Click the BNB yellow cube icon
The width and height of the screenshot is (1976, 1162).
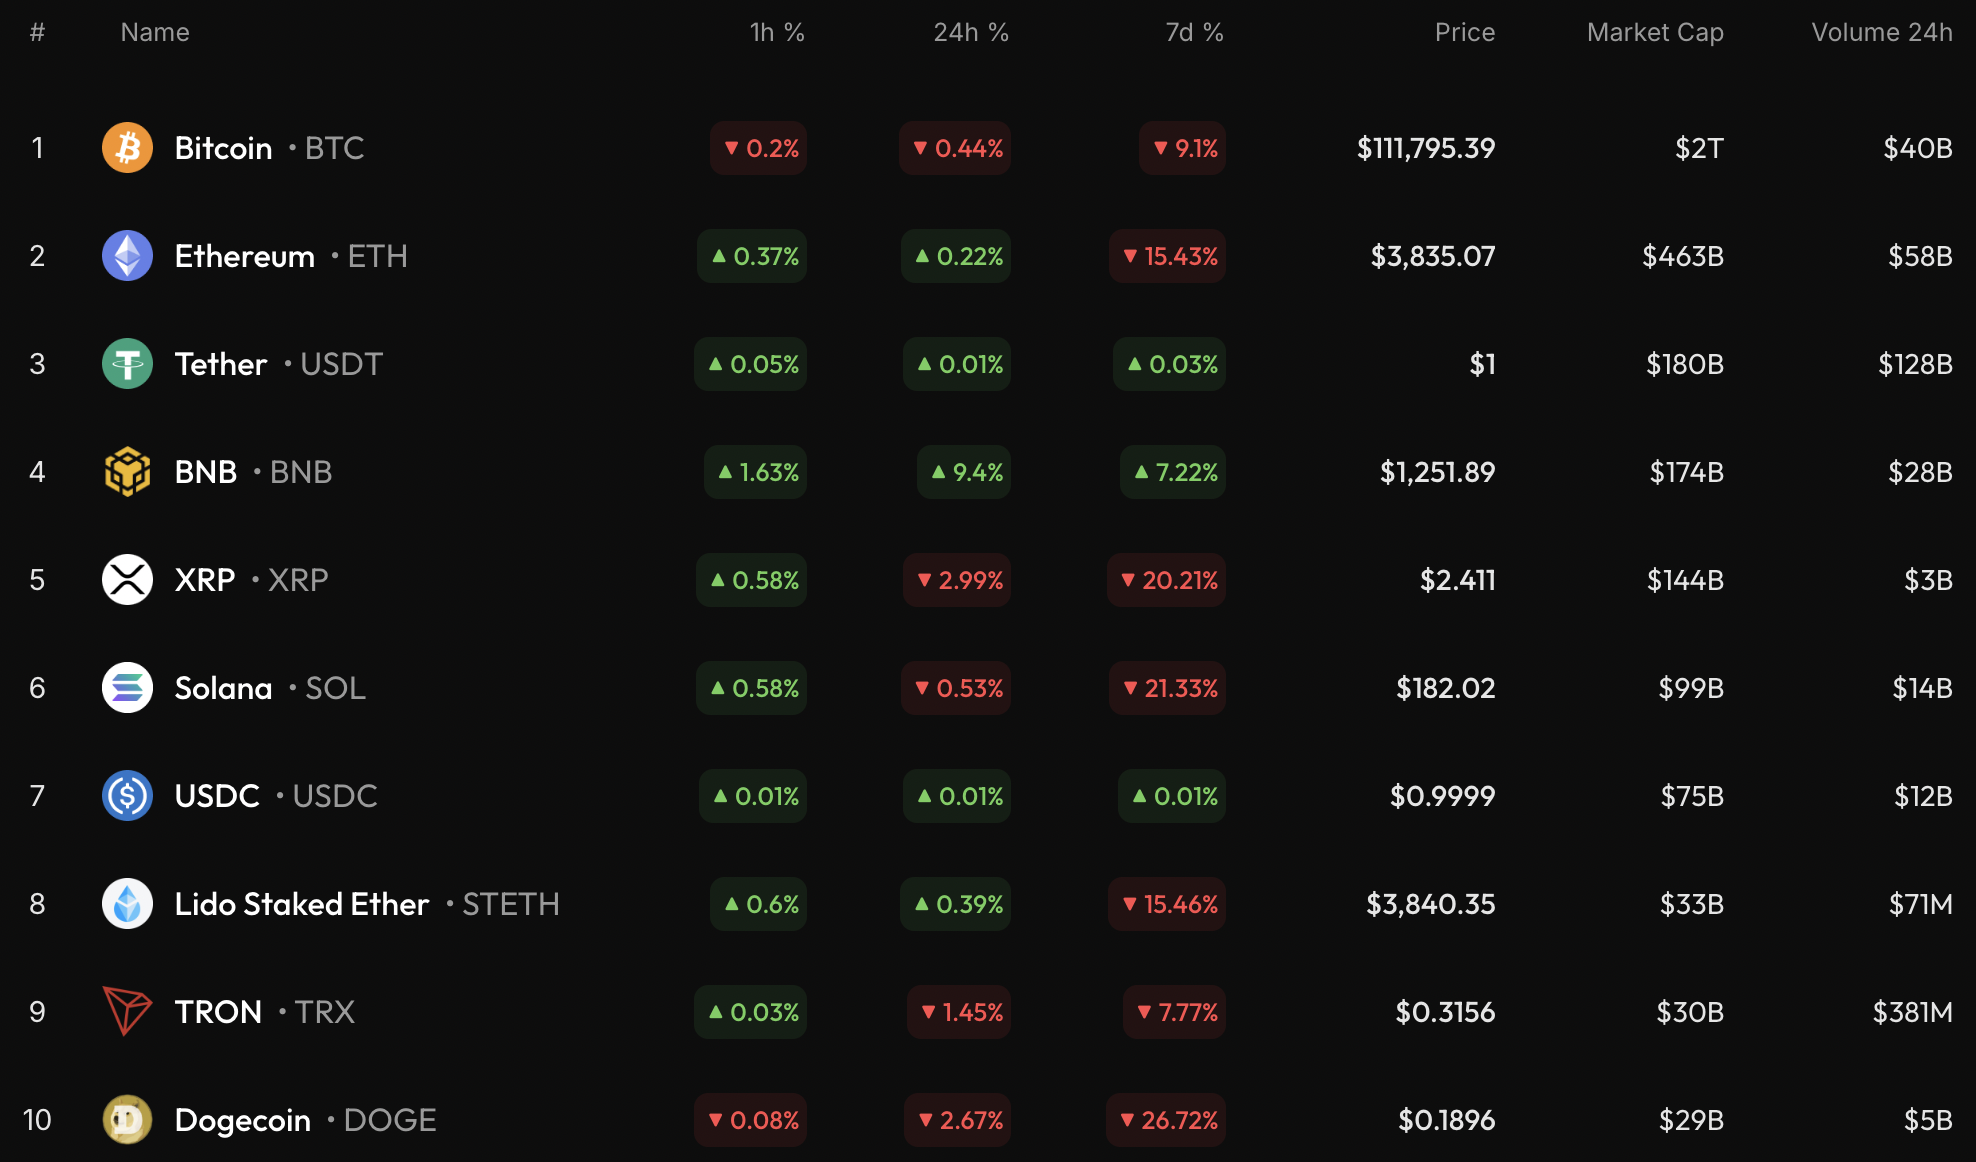click(127, 472)
